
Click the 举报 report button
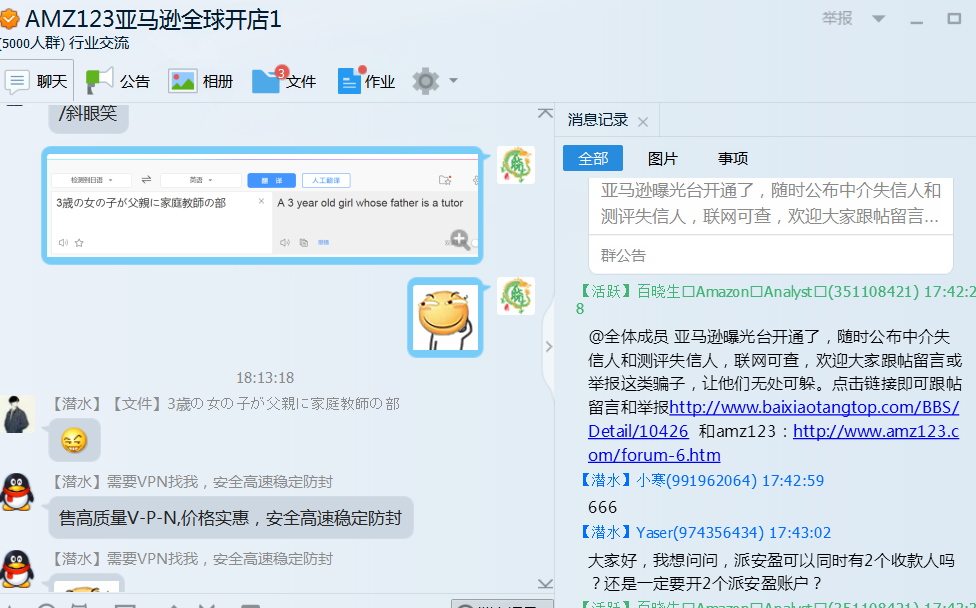[x=837, y=18]
